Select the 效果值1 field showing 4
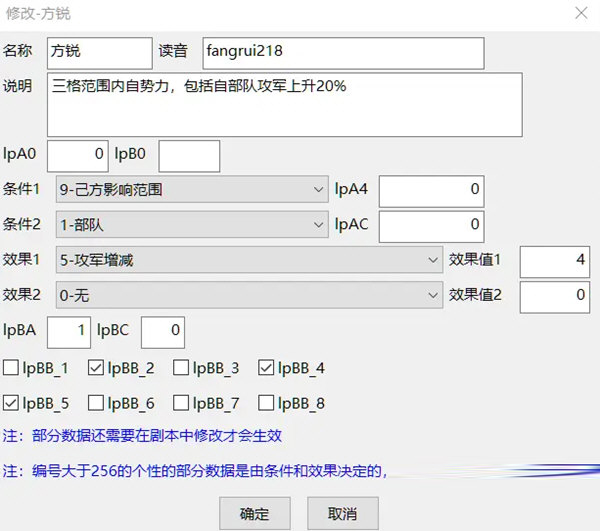The width and height of the screenshot is (600, 531). click(555, 262)
